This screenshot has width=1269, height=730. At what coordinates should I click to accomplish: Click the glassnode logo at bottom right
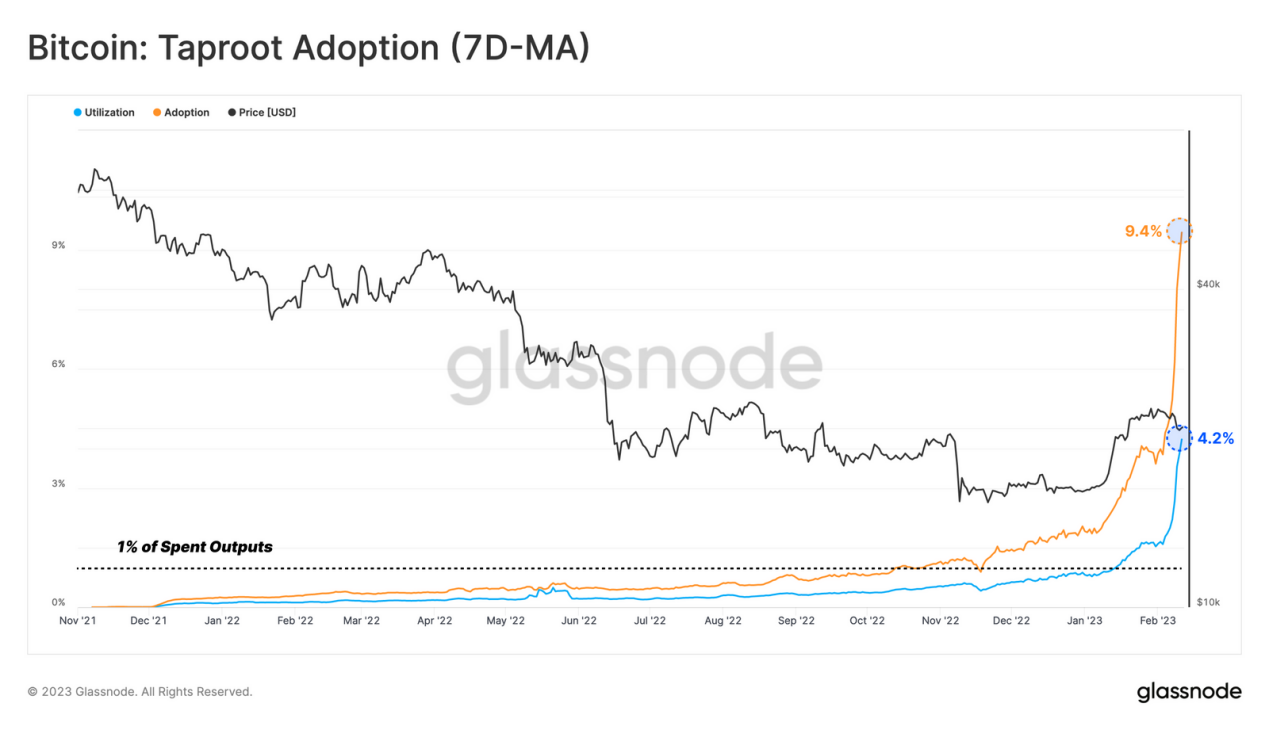[x=1189, y=692]
